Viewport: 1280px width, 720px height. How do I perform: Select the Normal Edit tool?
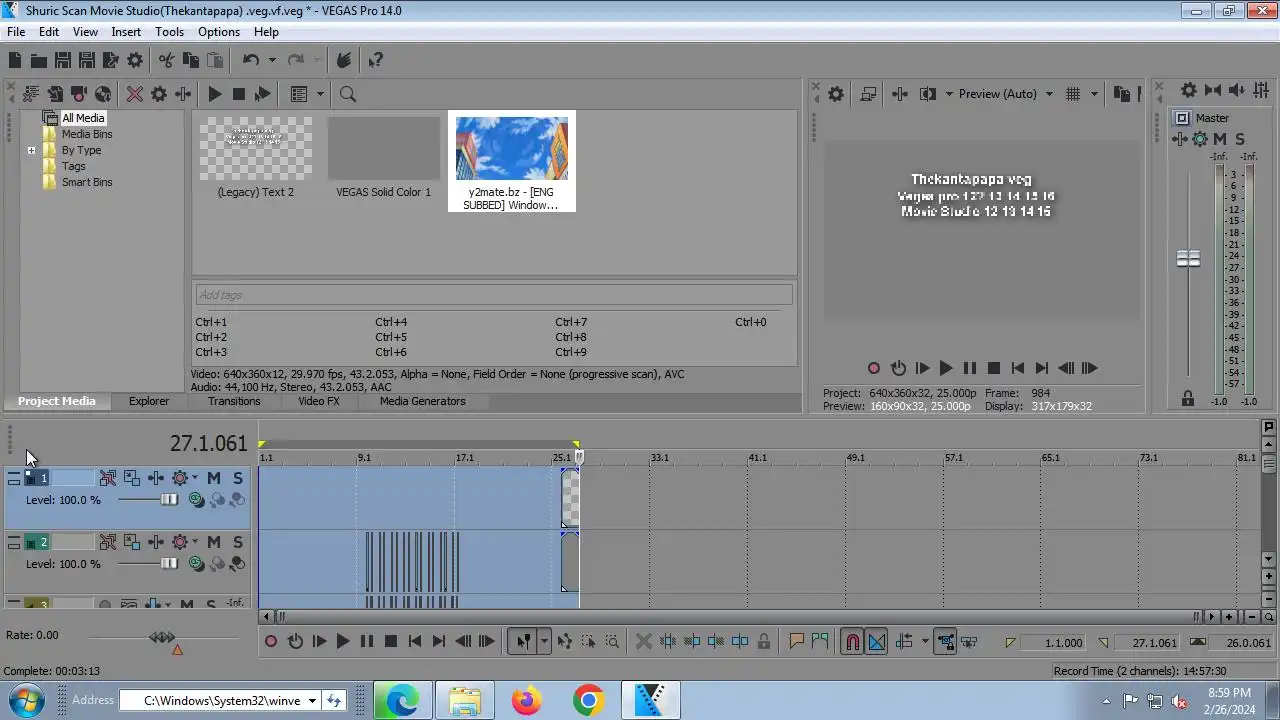pyautogui.click(x=523, y=642)
